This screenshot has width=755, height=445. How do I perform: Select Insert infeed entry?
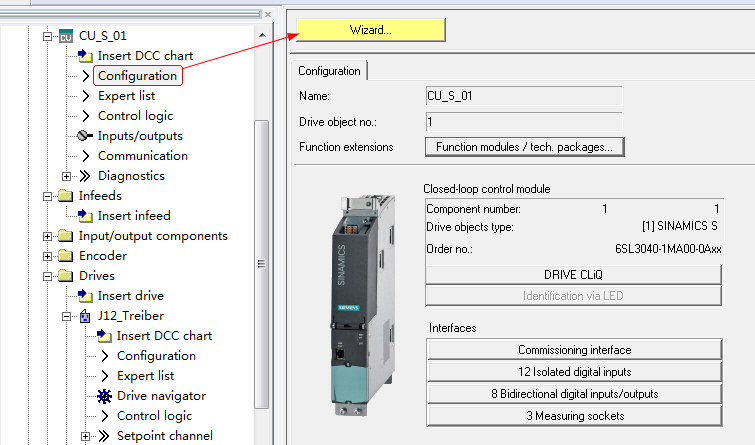(134, 216)
